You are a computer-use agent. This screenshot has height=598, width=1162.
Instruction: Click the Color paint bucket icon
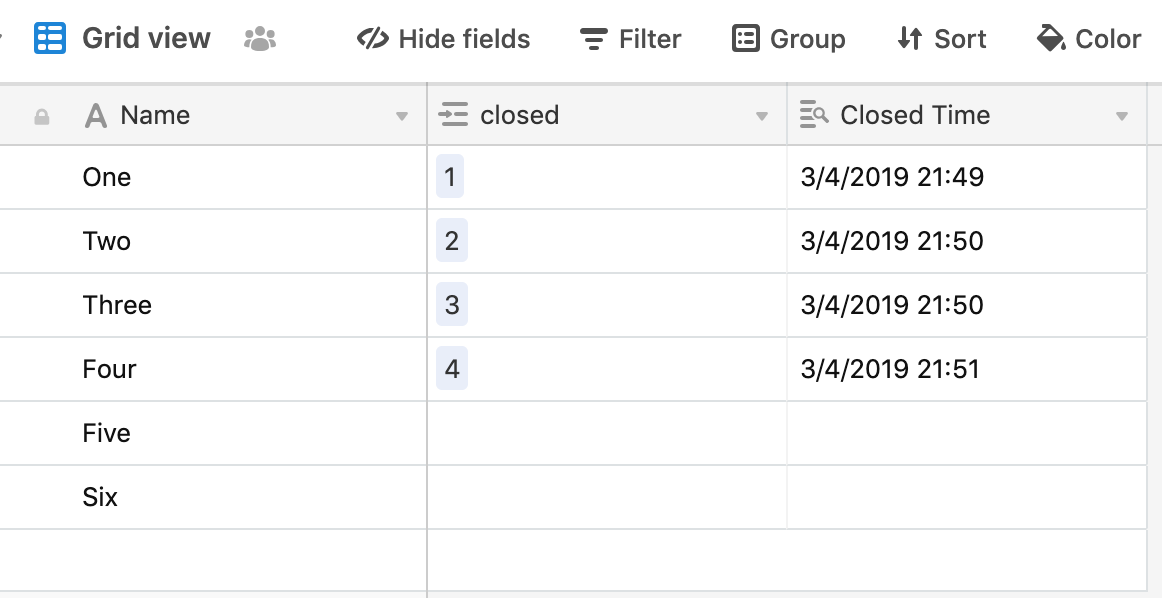pyautogui.click(x=1050, y=39)
